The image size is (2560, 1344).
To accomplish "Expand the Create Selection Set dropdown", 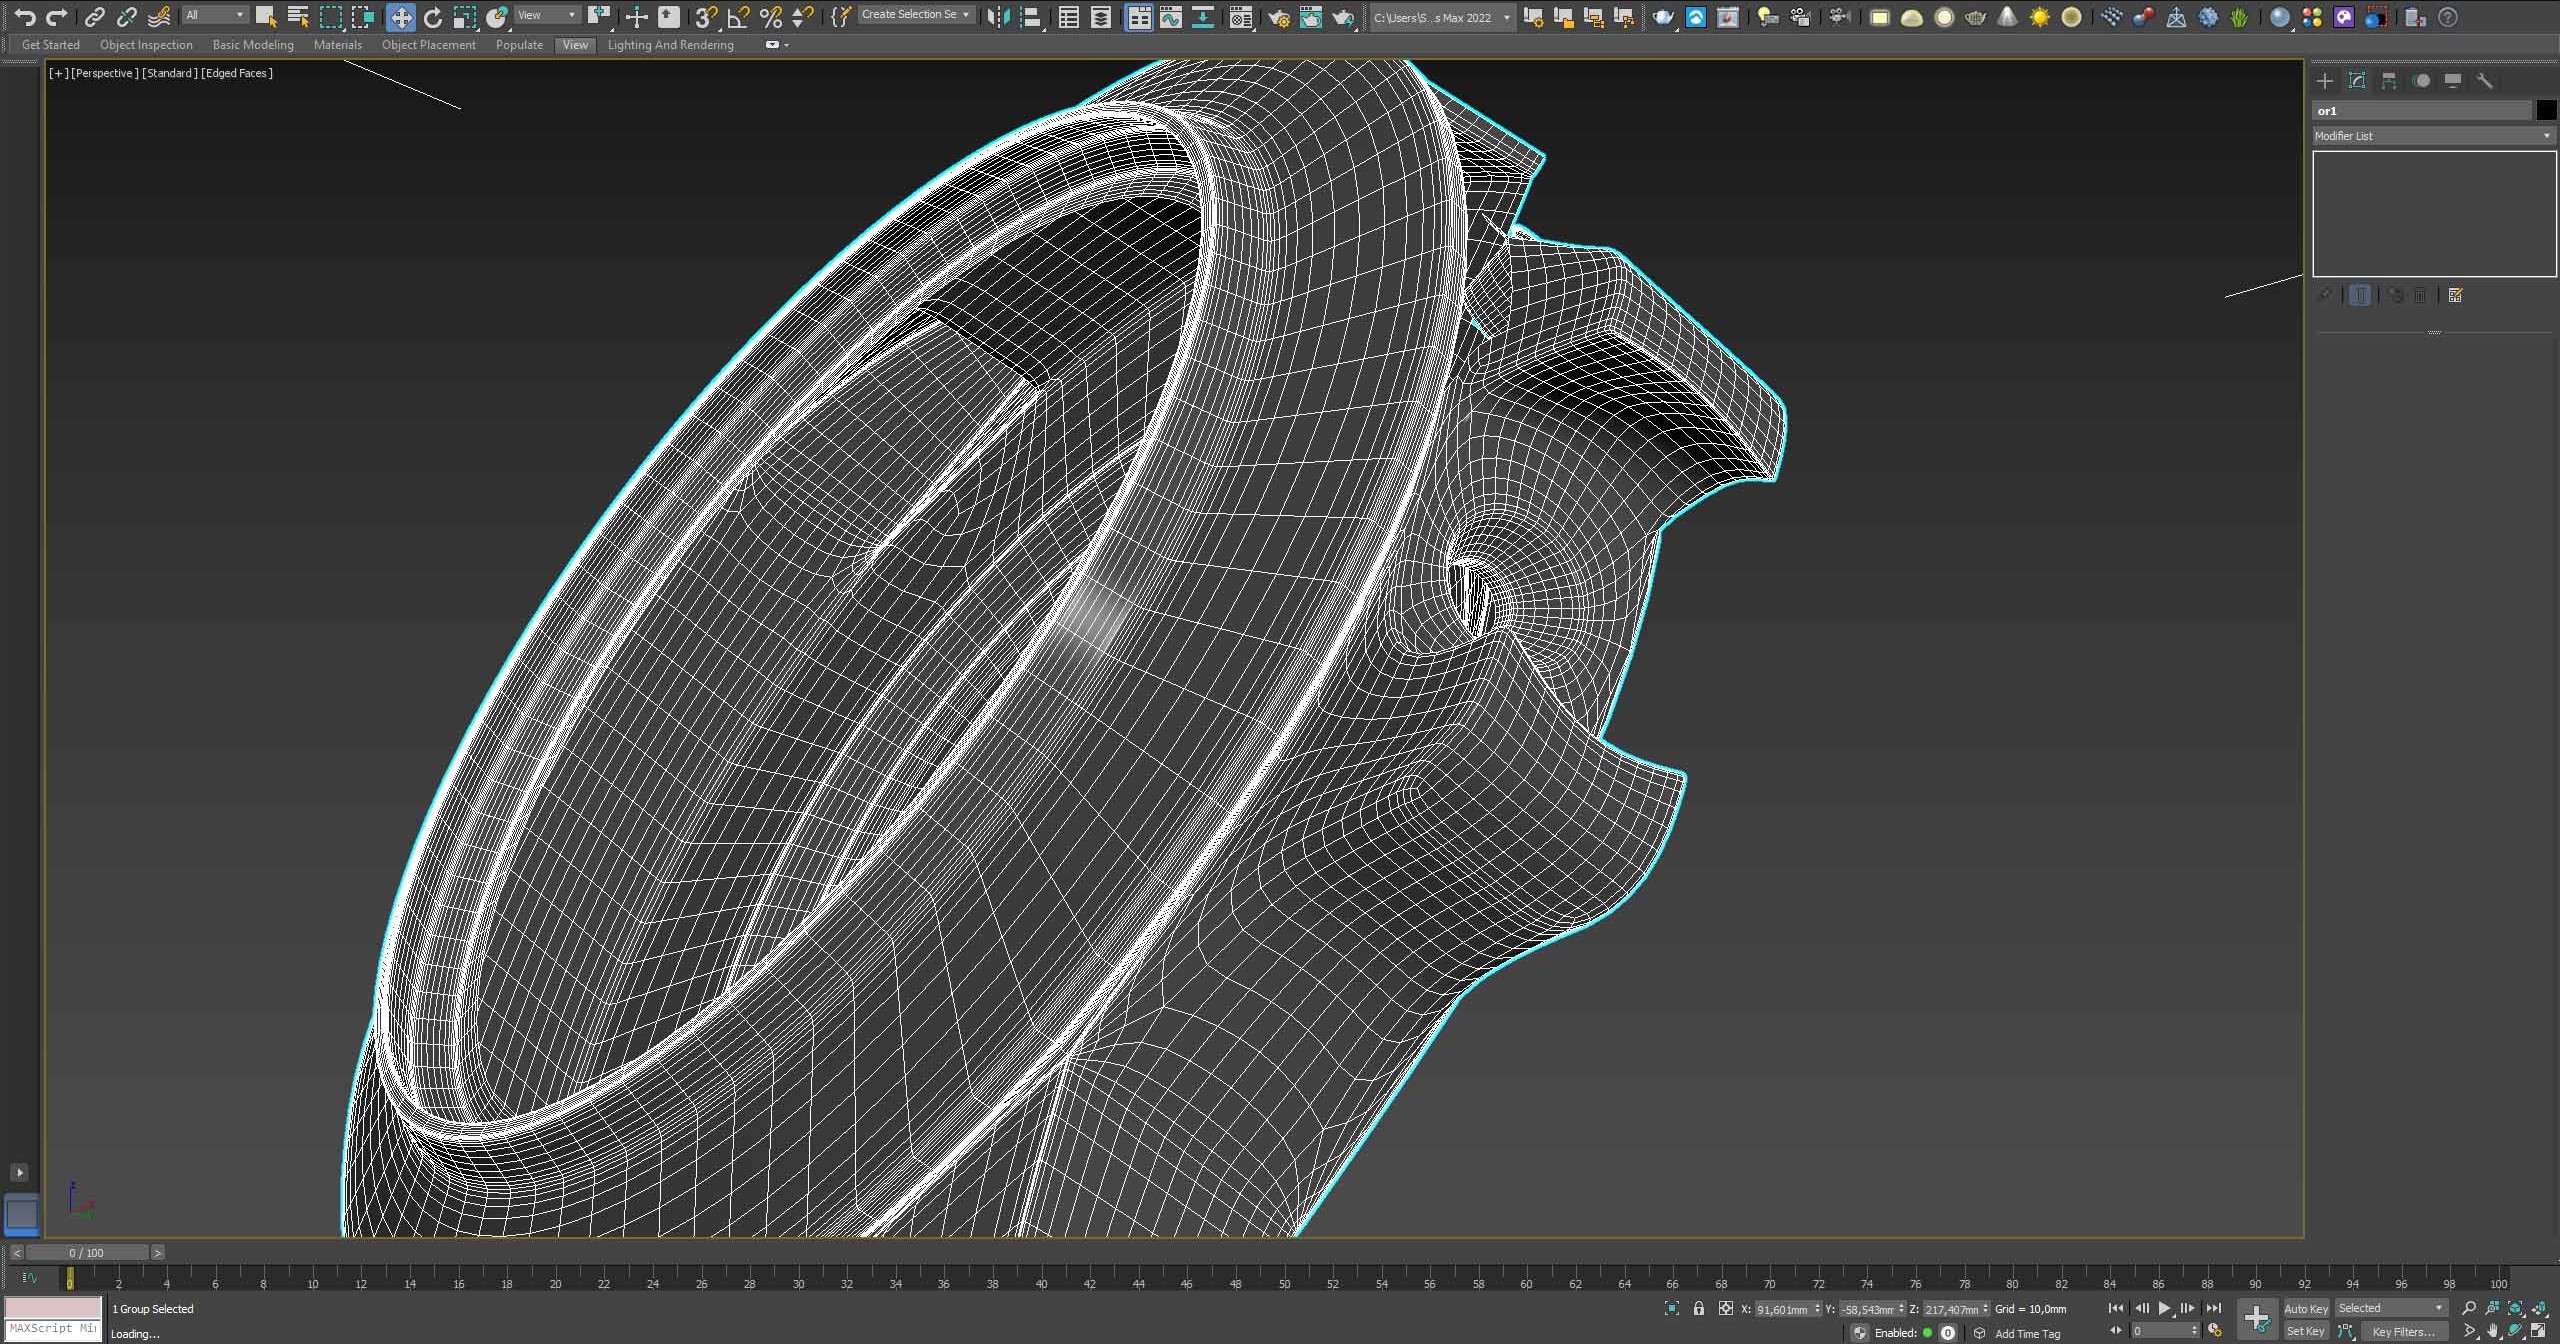I will click(x=916, y=15).
